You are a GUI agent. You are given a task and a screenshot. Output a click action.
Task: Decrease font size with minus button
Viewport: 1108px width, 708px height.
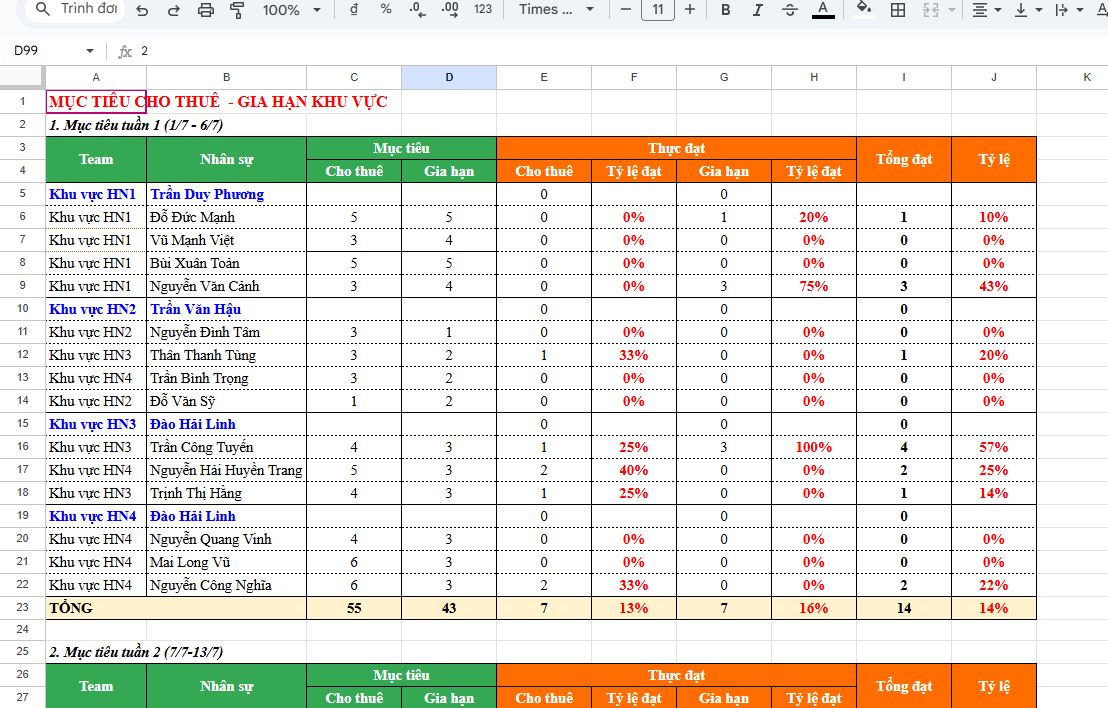point(625,10)
